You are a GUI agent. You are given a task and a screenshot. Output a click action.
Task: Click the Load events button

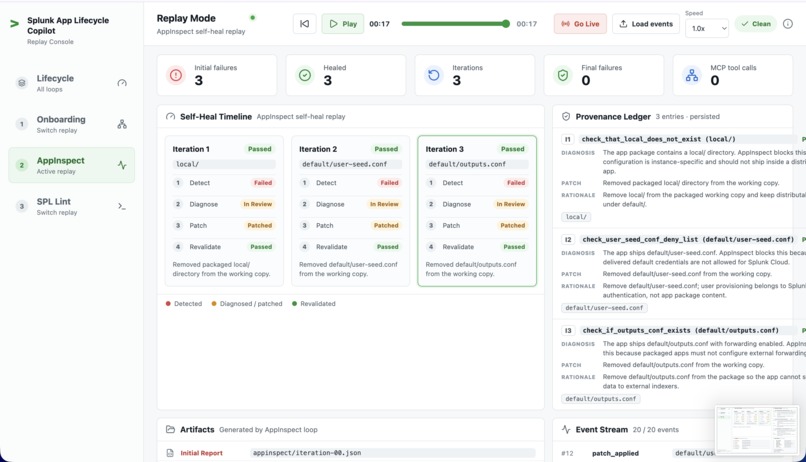point(646,24)
